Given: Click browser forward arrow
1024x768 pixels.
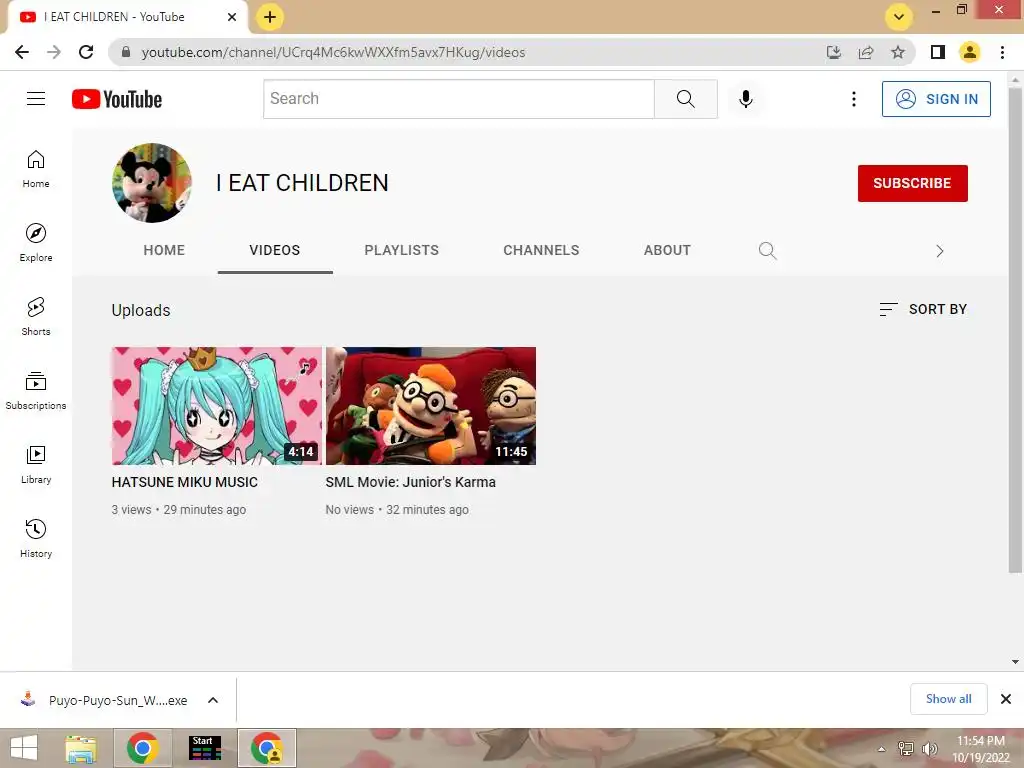Looking at the screenshot, I should (54, 52).
